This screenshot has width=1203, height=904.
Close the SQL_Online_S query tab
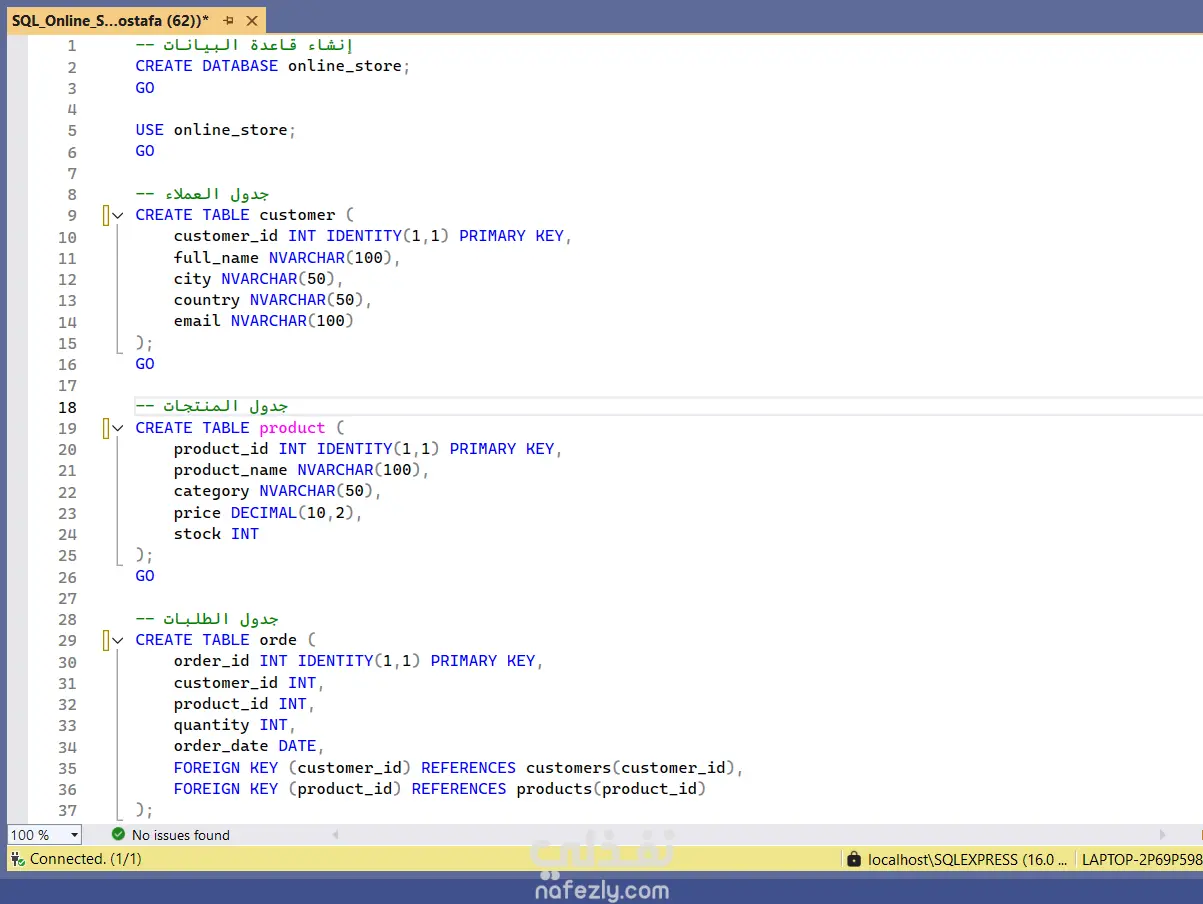click(251, 20)
